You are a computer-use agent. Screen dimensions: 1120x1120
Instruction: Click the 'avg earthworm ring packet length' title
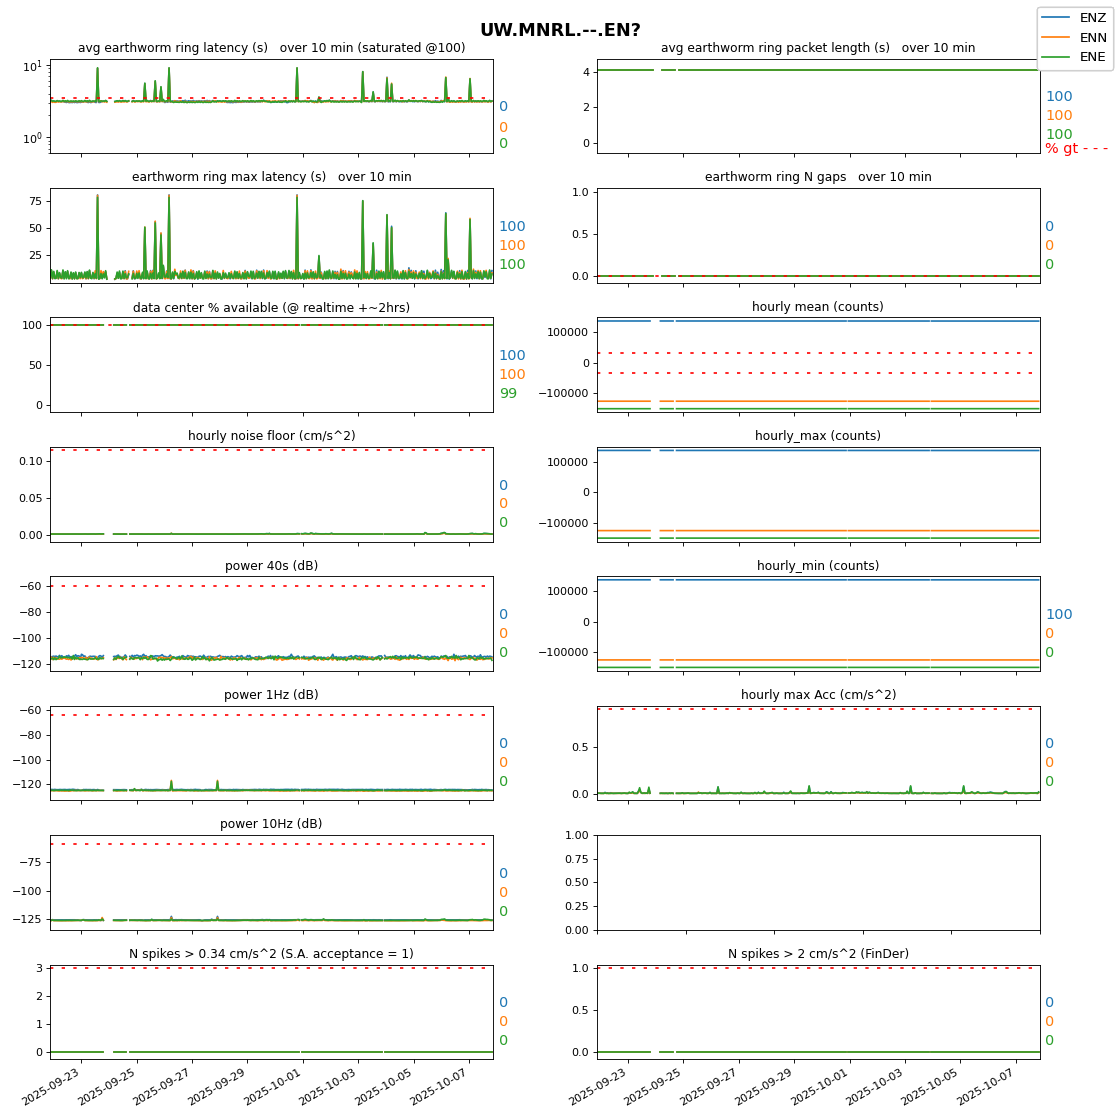point(818,48)
